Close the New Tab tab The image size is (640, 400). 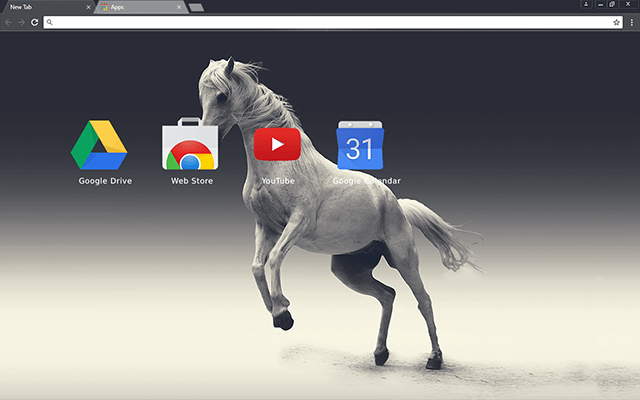[x=88, y=7]
